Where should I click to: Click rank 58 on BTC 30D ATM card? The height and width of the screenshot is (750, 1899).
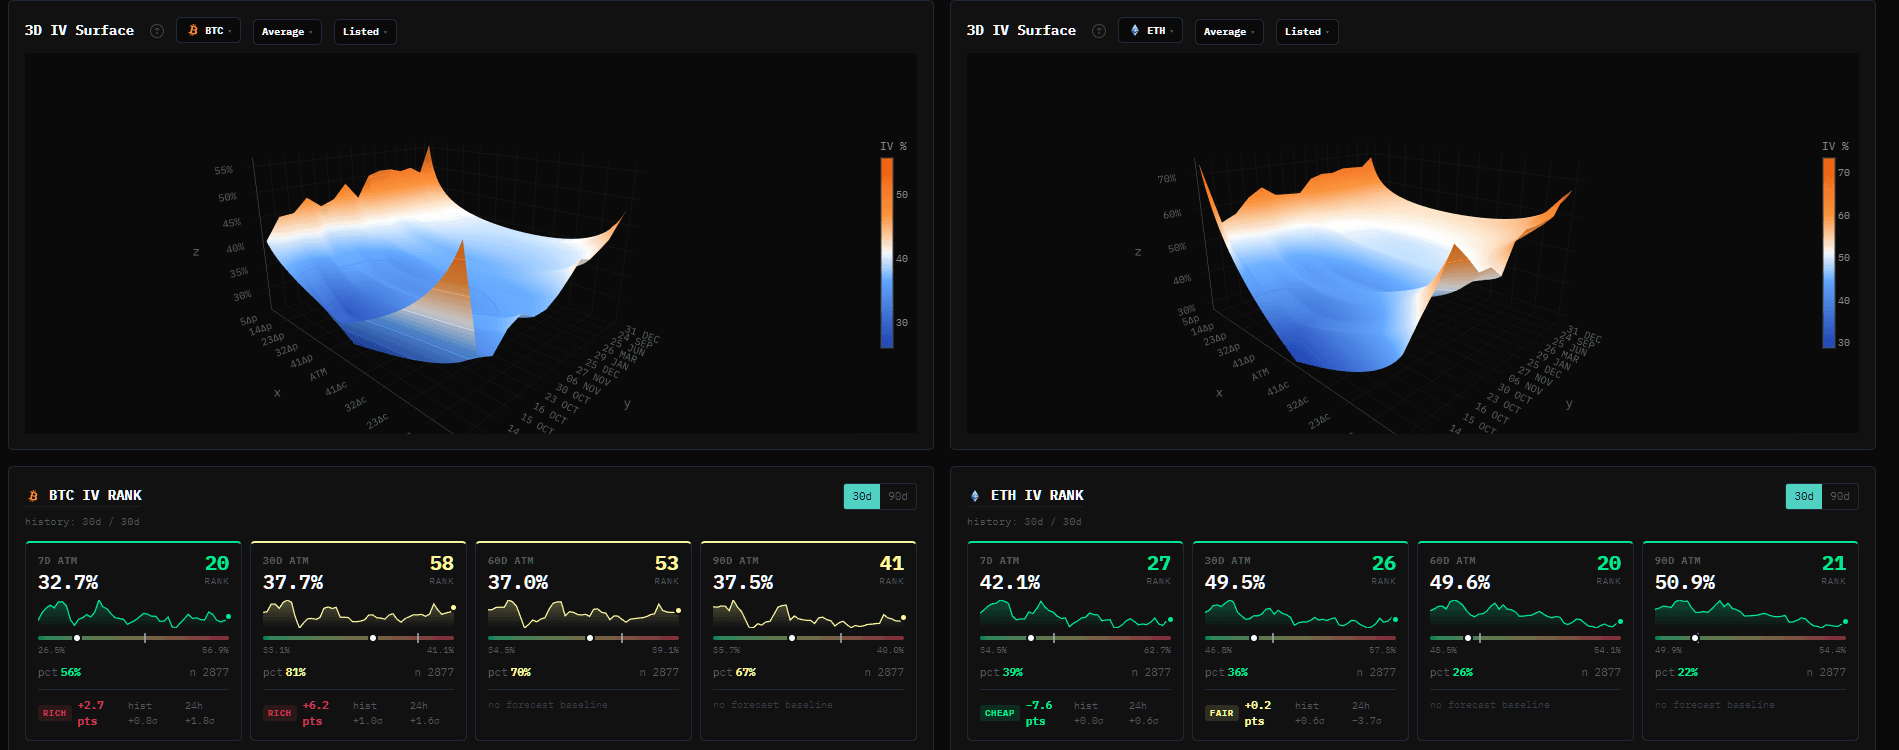pyautogui.click(x=442, y=564)
